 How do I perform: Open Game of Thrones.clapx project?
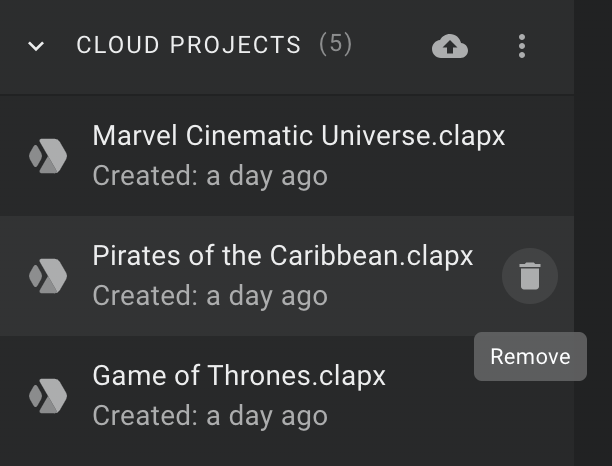pyautogui.click(x=239, y=376)
